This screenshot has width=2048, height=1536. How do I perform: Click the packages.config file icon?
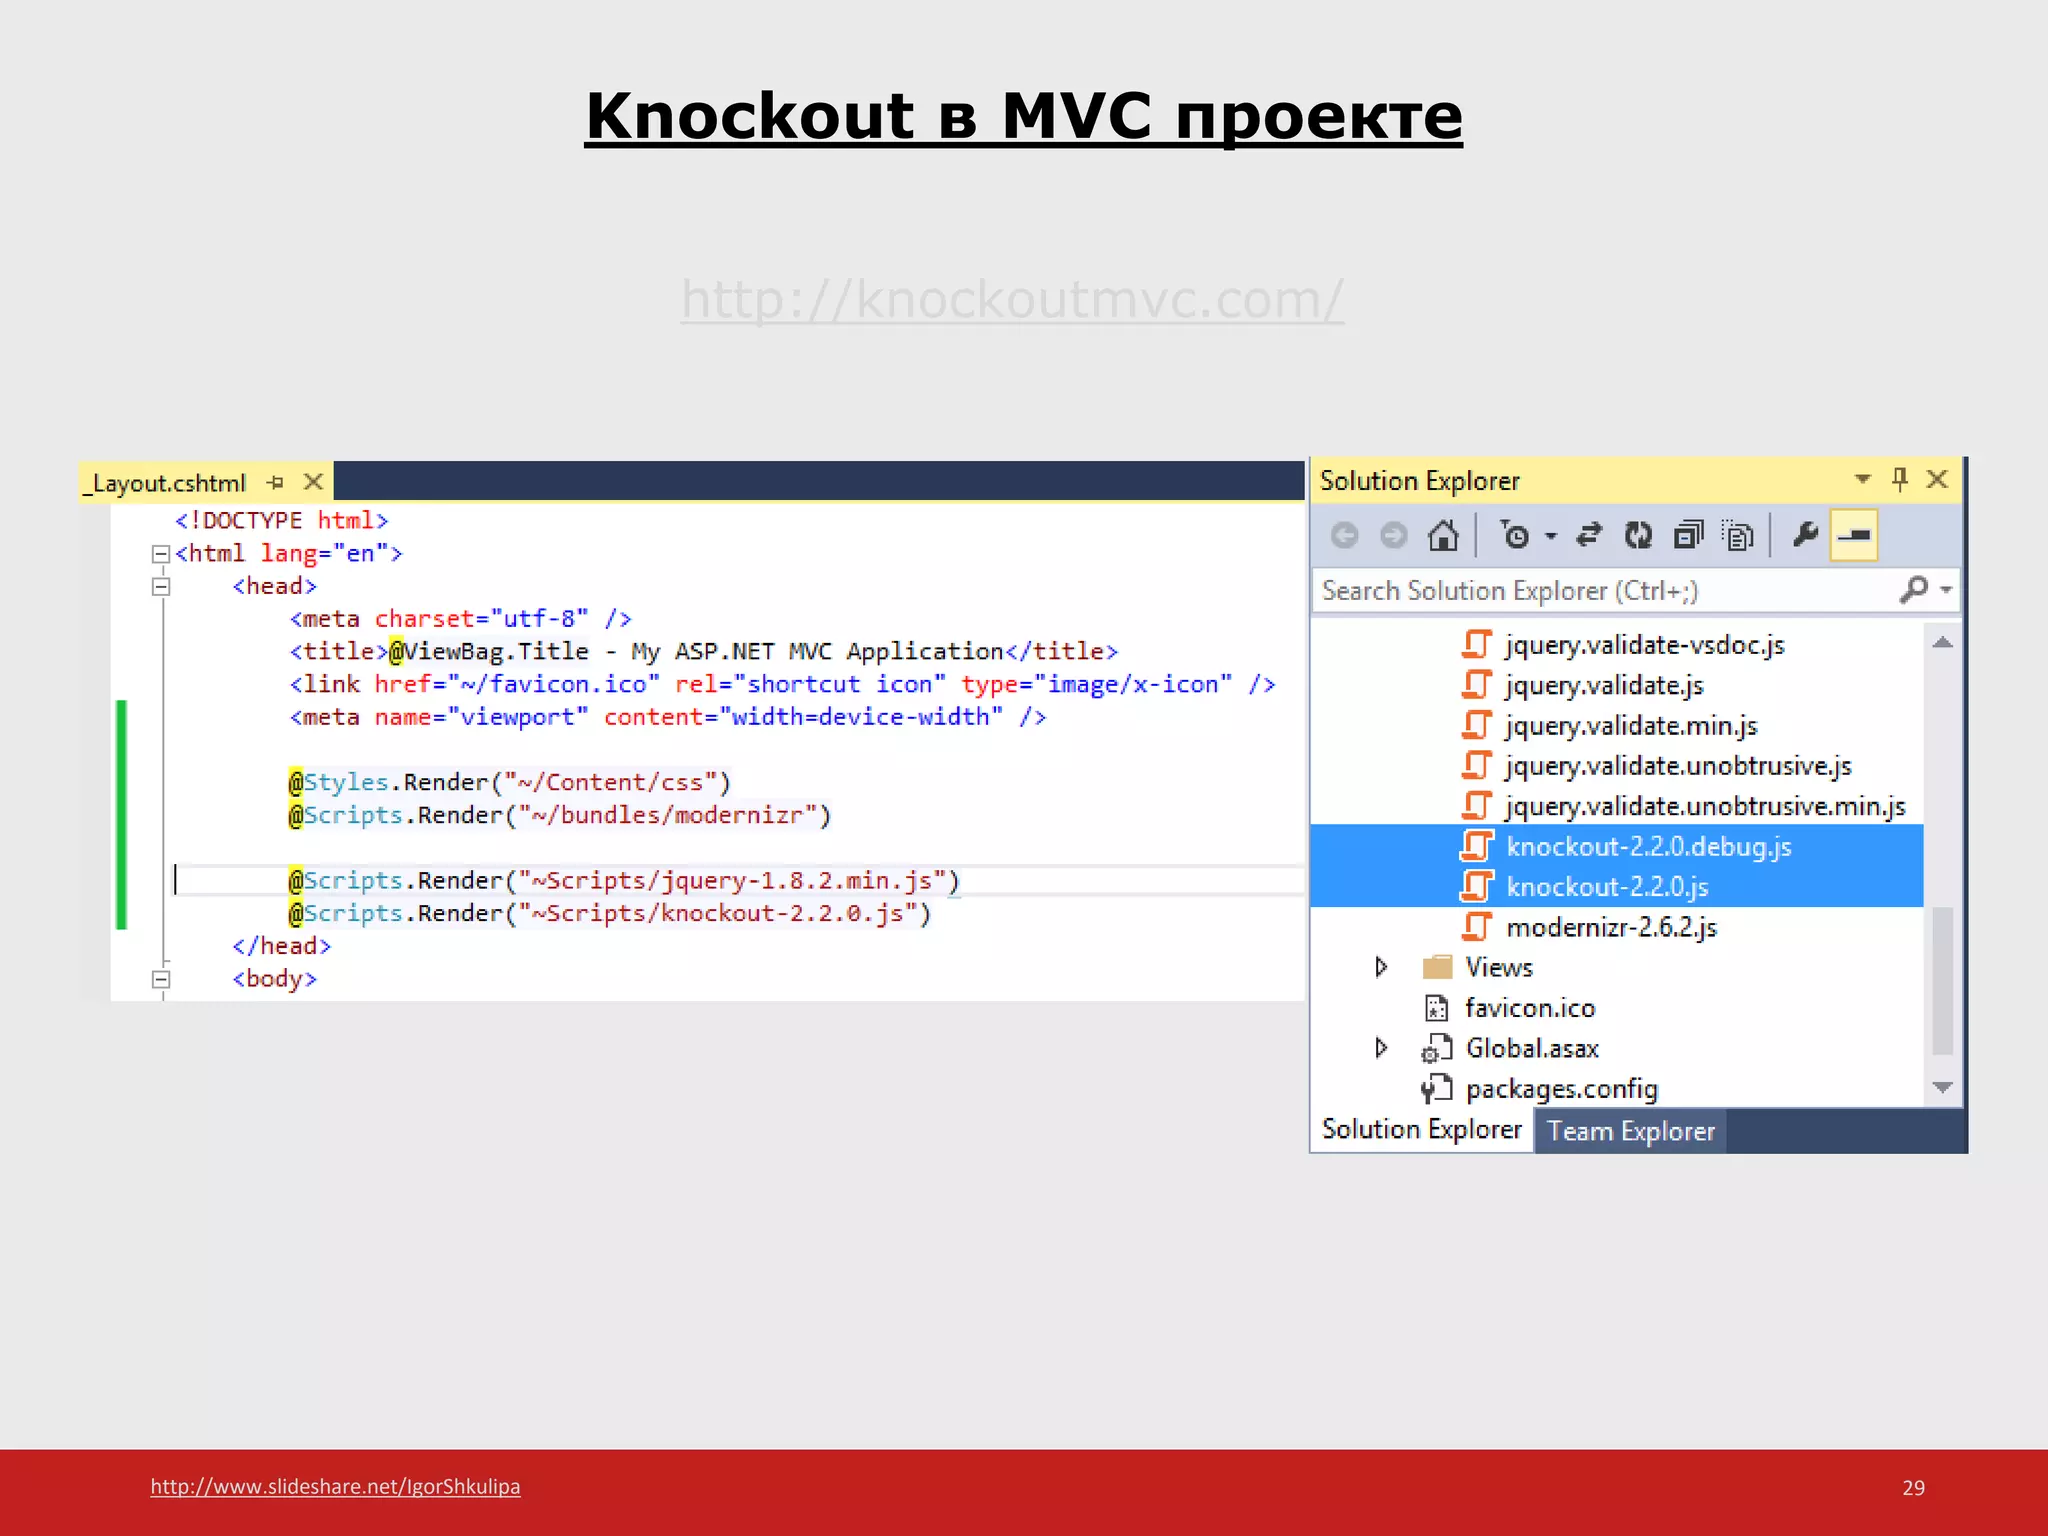tap(1436, 1089)
